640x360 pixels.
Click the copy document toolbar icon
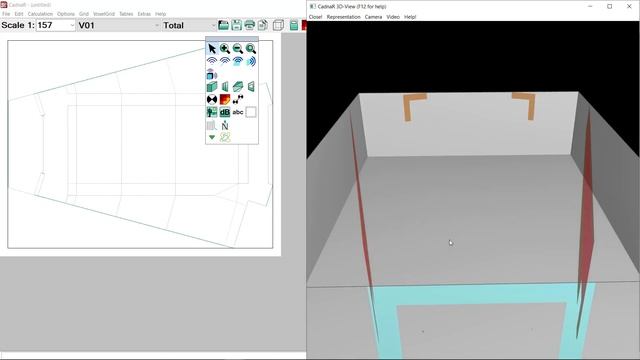click(263, 25)
